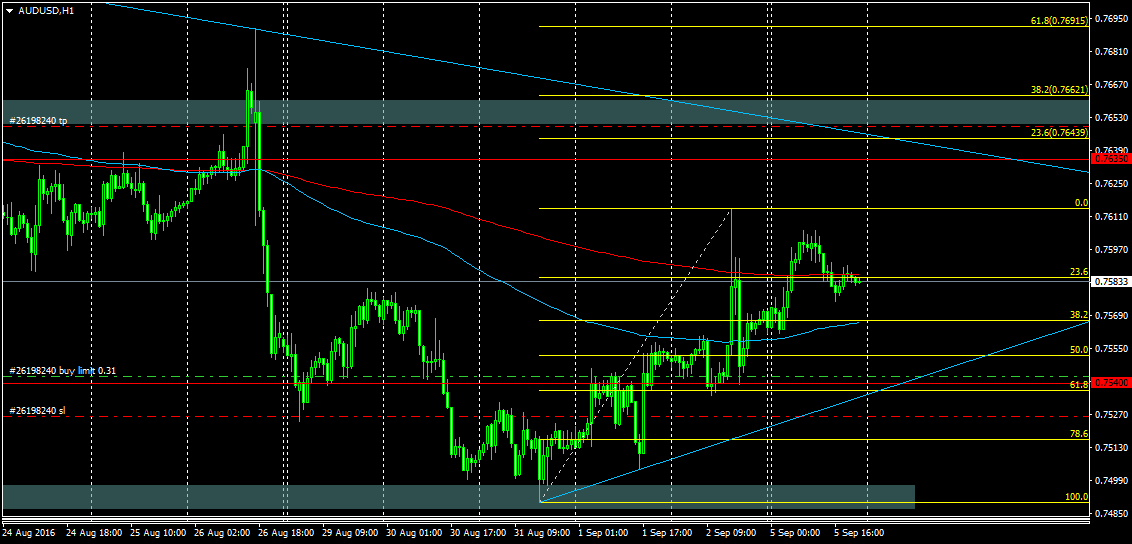
Task: Click the 31 Aug 09:00 time label
Action: (542, 533)
